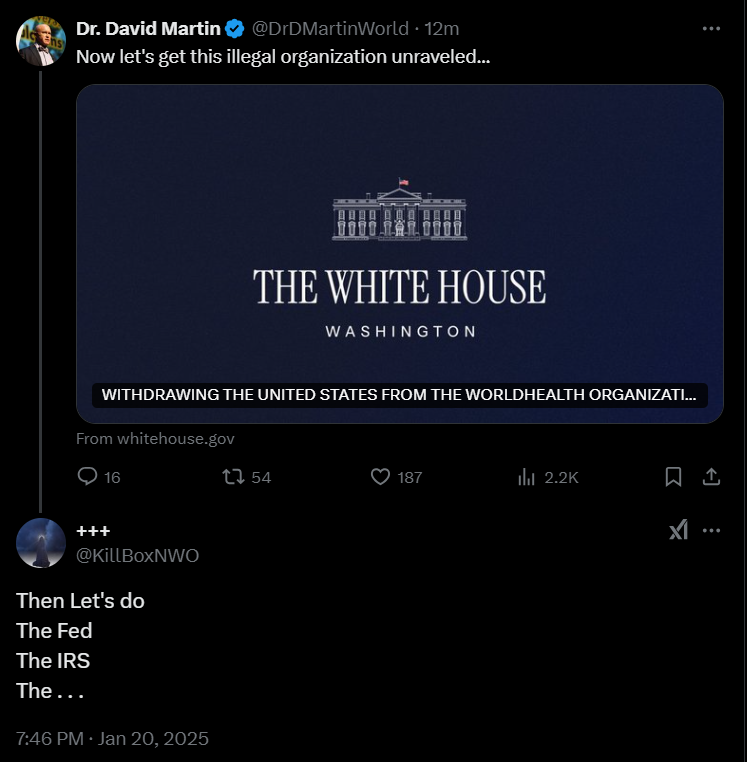Image resolution: width=747 pixels, height=762 pixels.
Task: Click the 'From whitehouse.gov' source link
Action: point(155,438)
